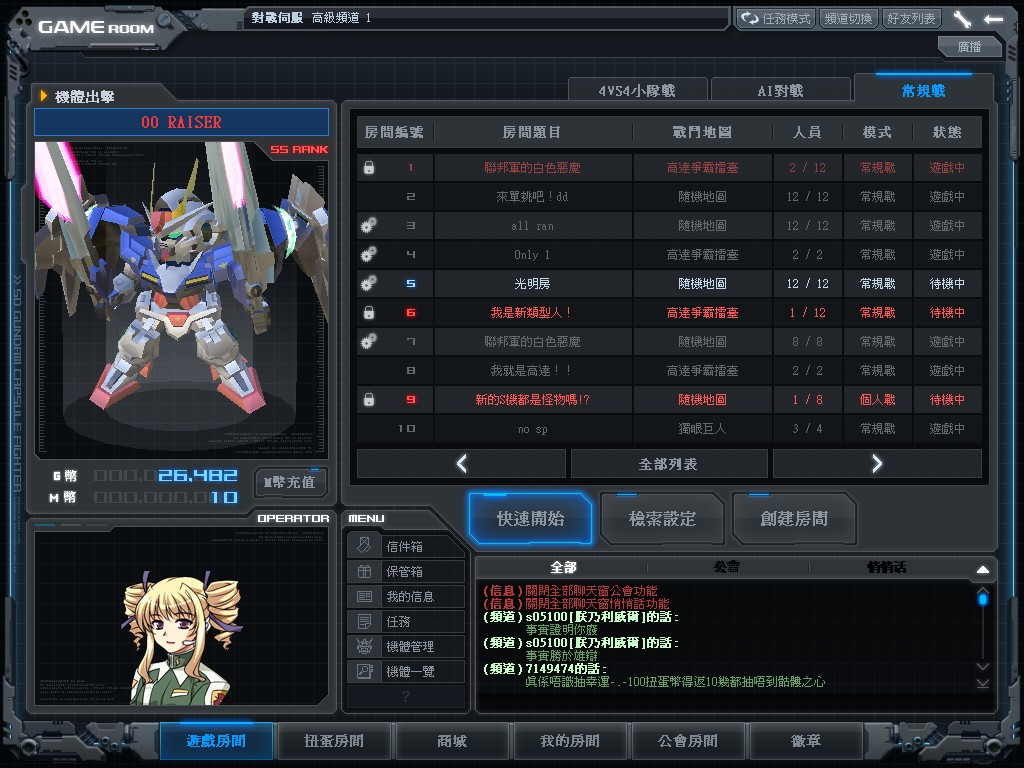Open the 任務 missions icon
Image resolution: width=1024 pixels, height=768 pixels.
(x=364, y=621)
